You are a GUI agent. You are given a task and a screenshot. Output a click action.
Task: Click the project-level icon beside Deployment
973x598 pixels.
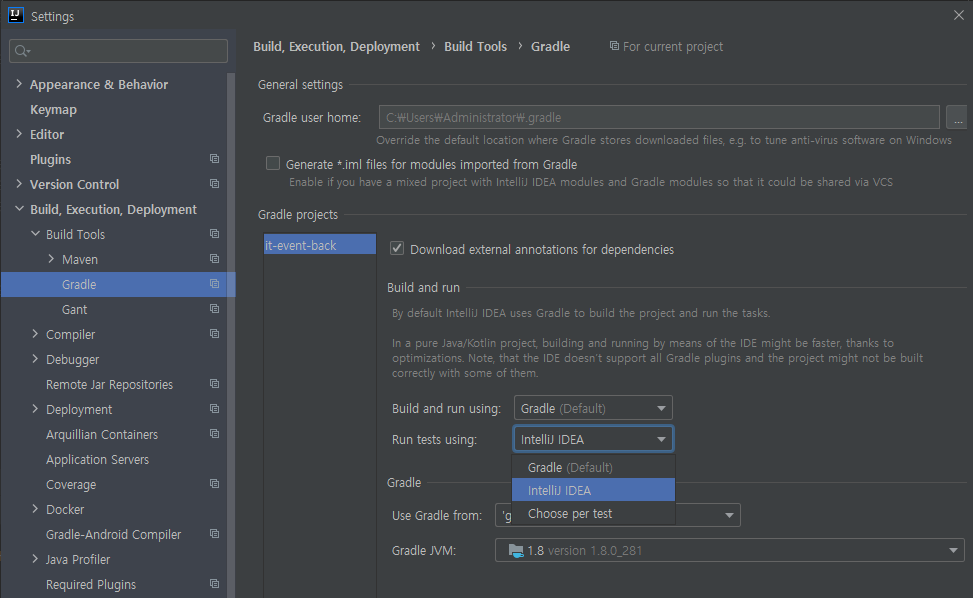(215, 409)
